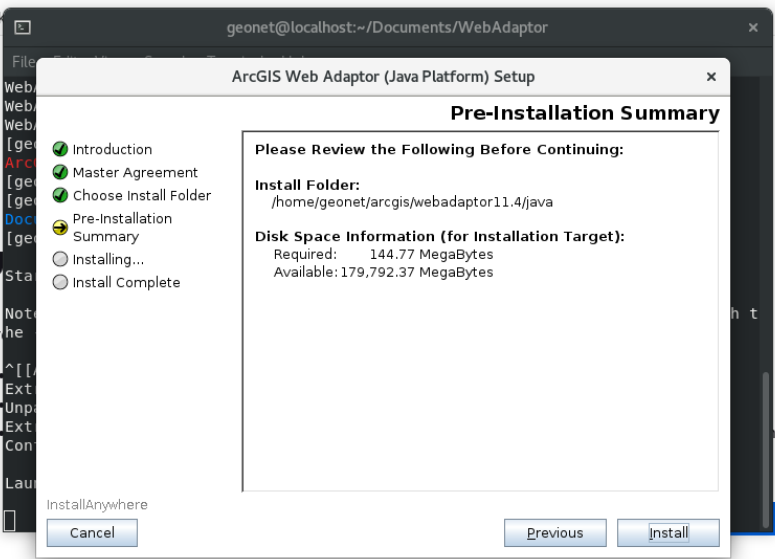The width and height of the screenshot is (775, 559).
Task: Click the yellow arrow icon for Pre-Installation Summary
Action: (x=60, y=227)
